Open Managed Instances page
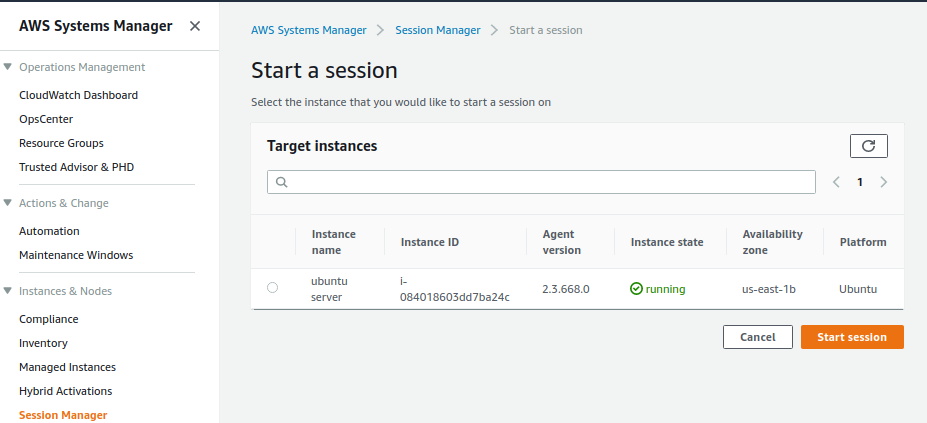 67,367
